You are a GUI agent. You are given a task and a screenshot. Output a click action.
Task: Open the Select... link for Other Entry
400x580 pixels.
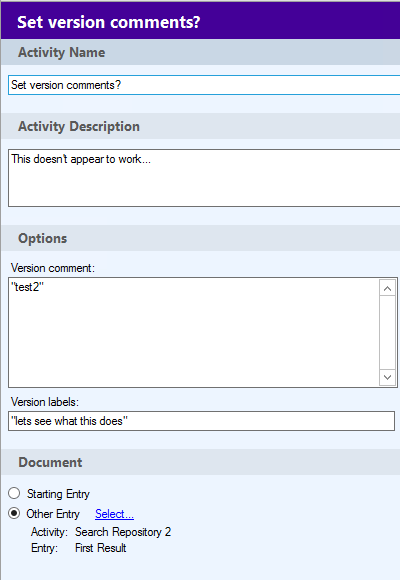(114, 514)
